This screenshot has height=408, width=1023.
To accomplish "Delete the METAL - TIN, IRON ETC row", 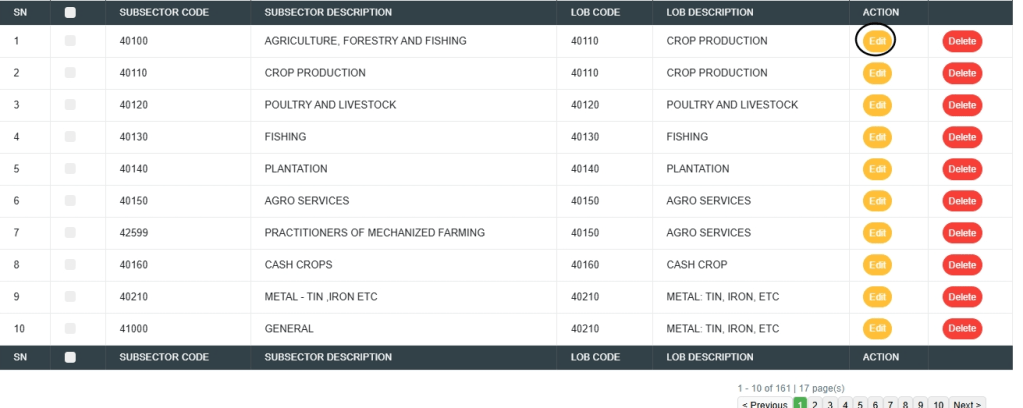I will (961, 297).
